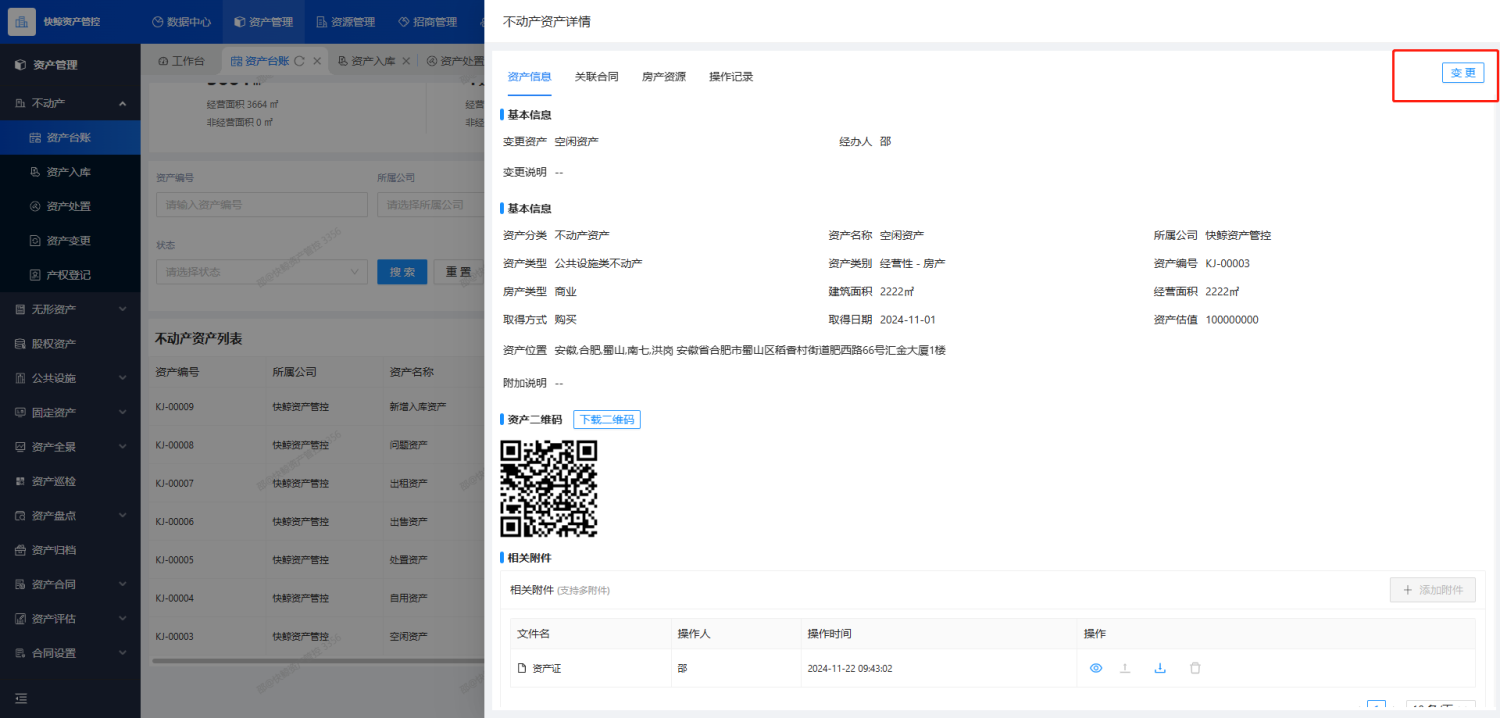Open 资产管理 in the top navigation
Image resolution: width=1500 pixels, height=718 pixels.
(264, 21)
